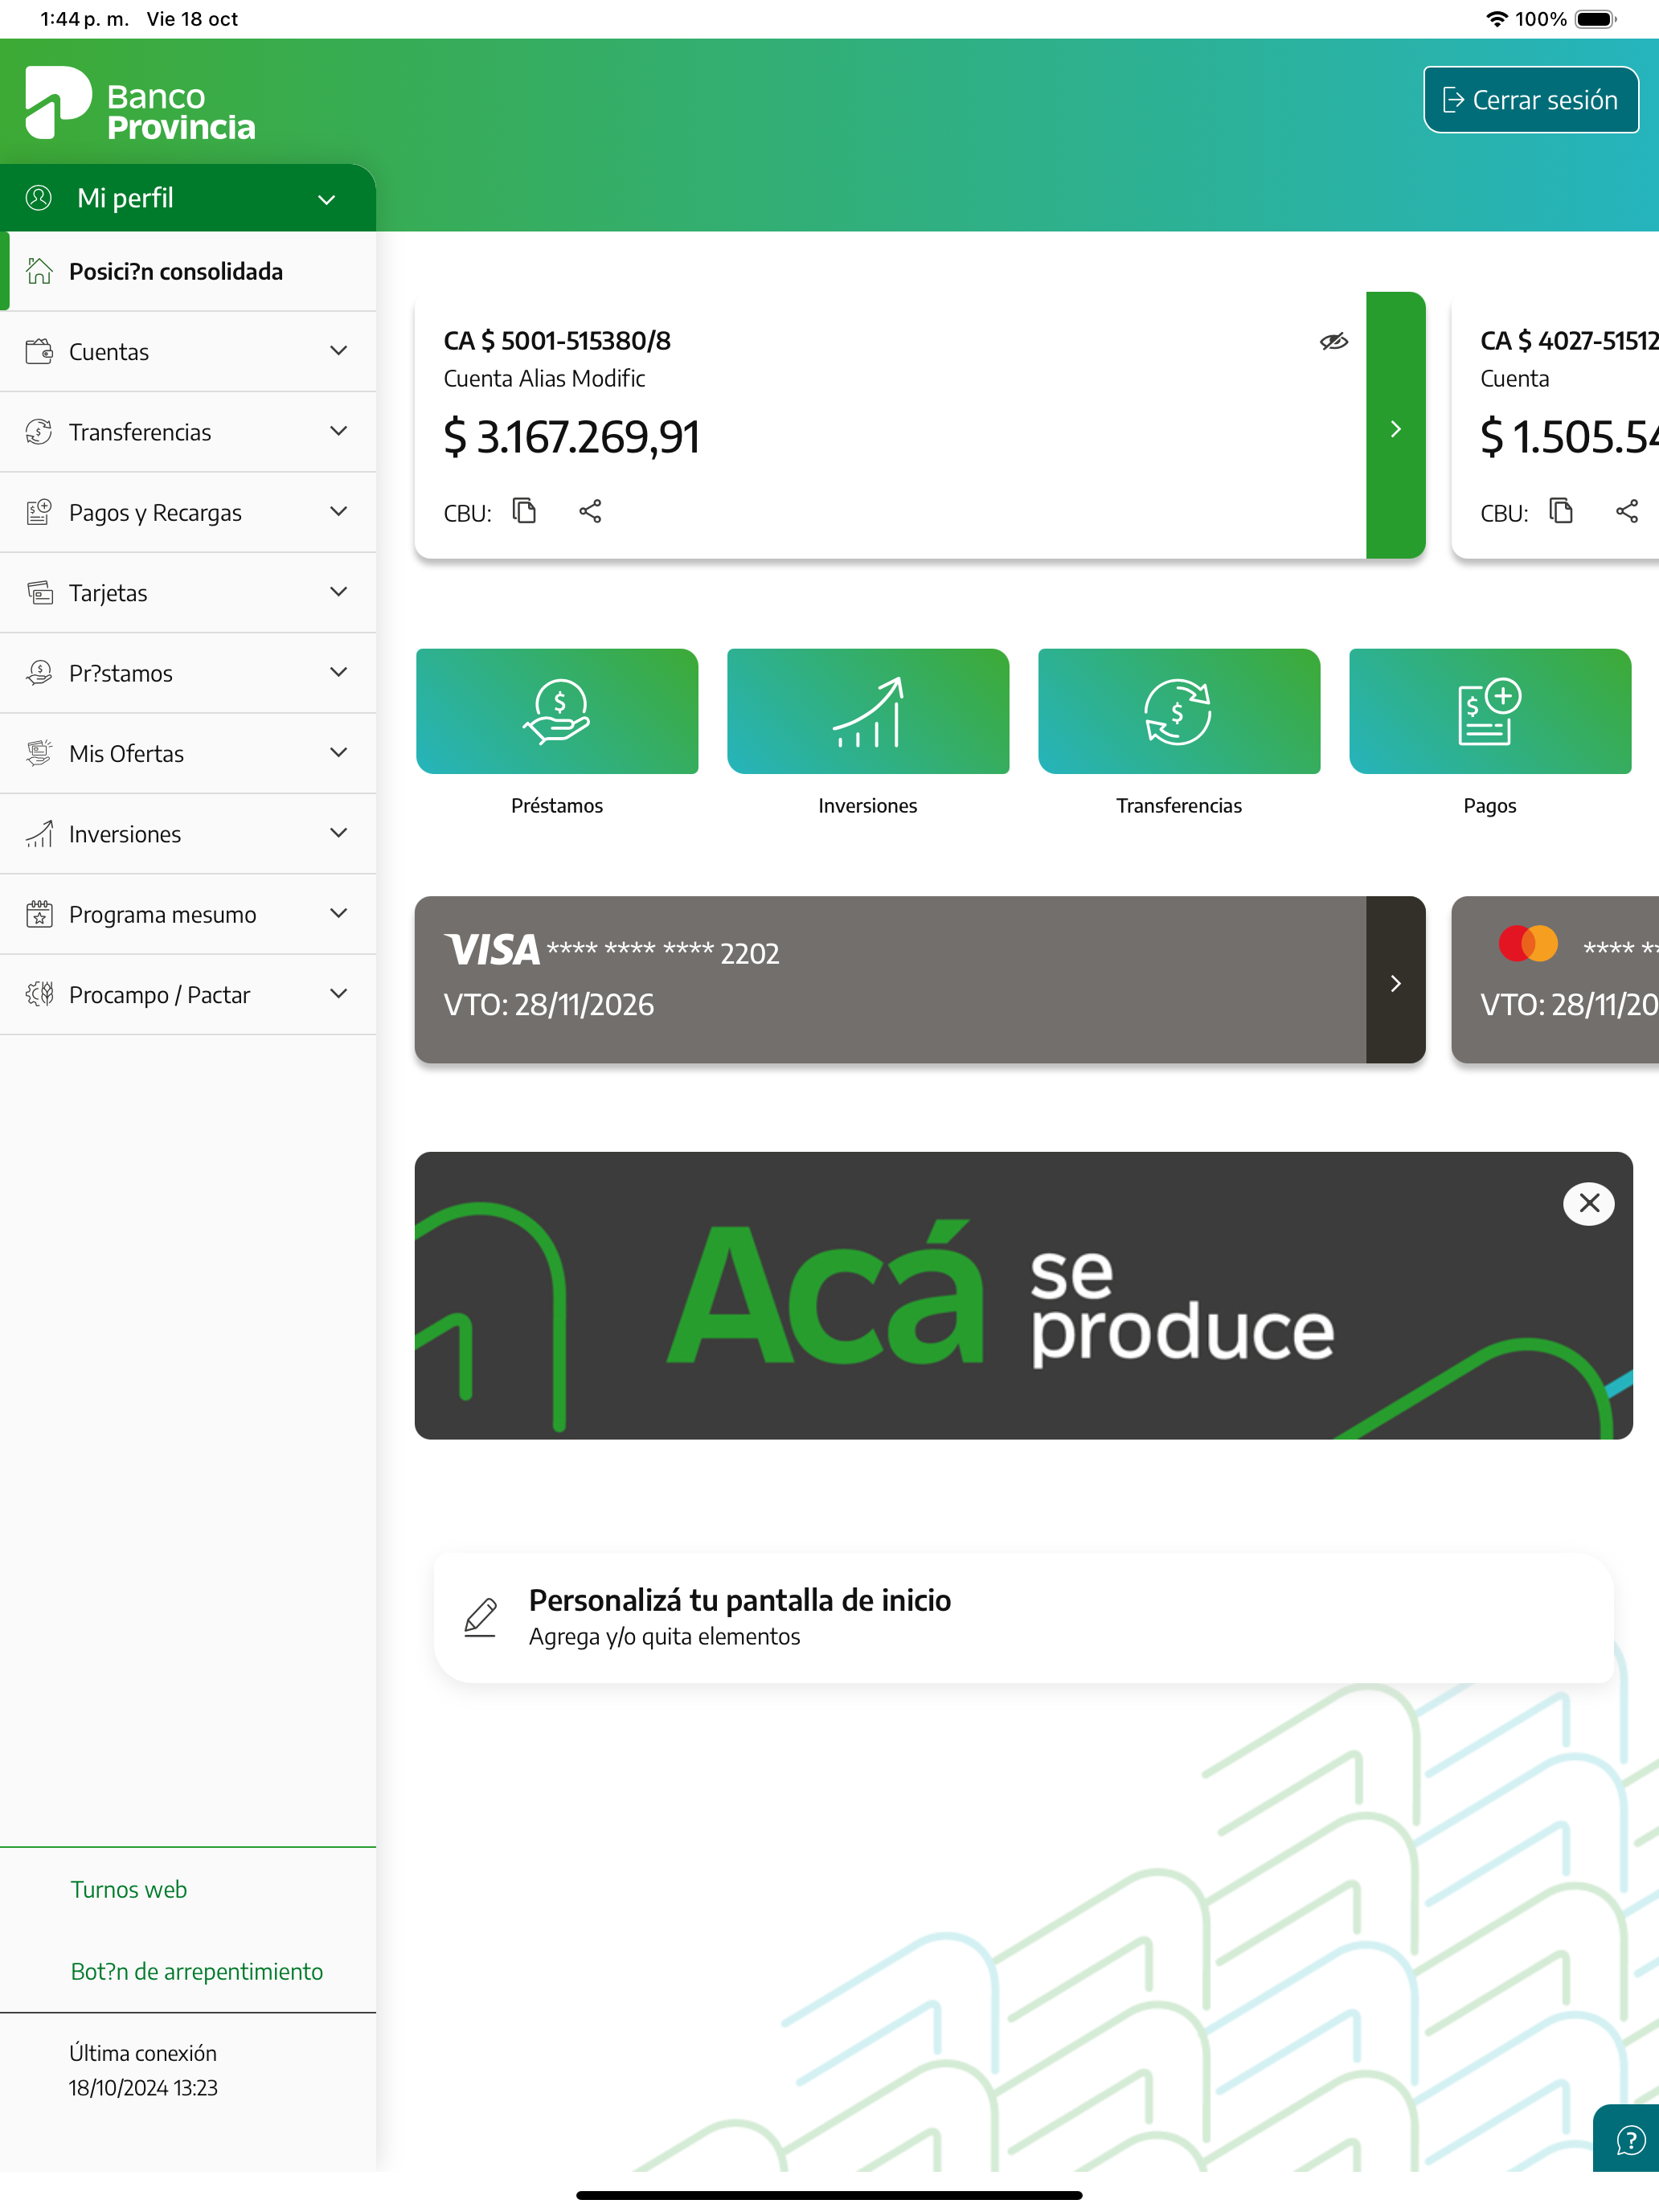Viewport: 1659px width, 2212px height.
Task: Open the Préstamos shortcut tile
Action: tap(557, 711)
